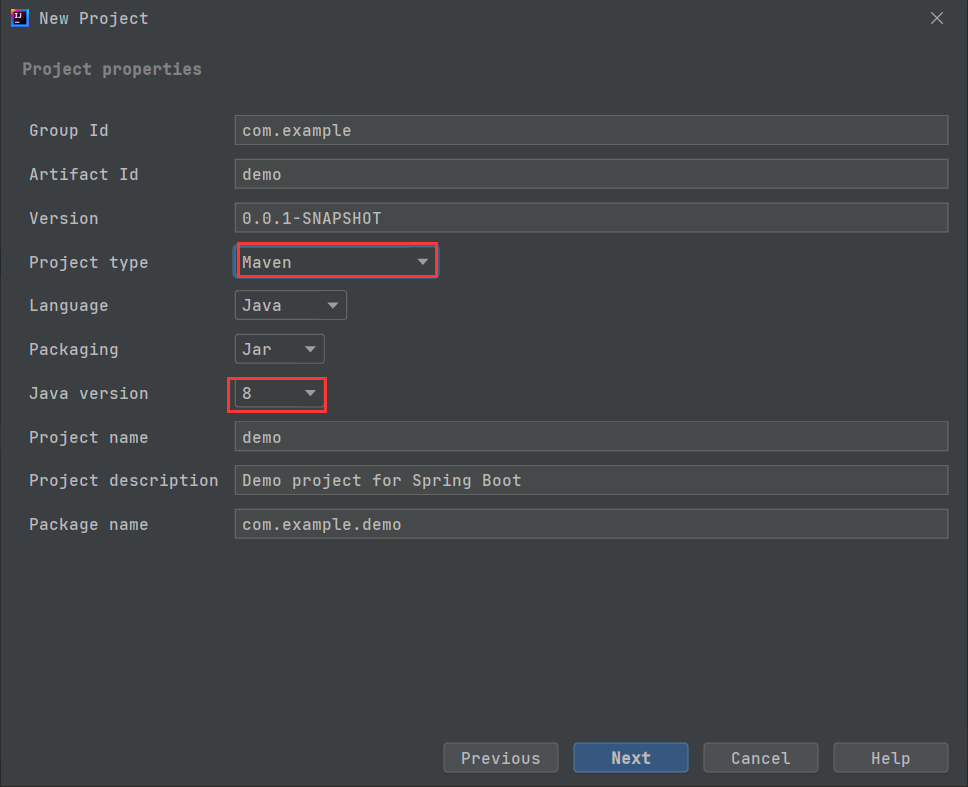Select the Project name input field

coord(590,437)
